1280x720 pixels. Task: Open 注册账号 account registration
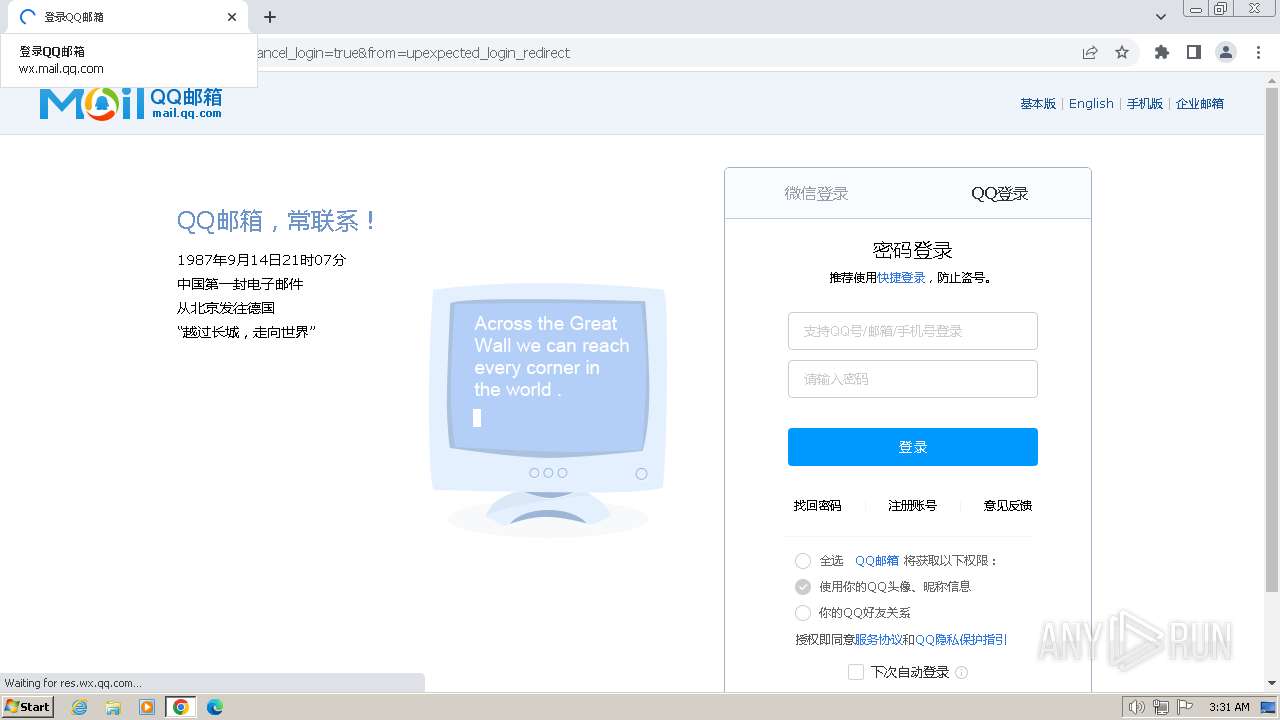(912, 506)
